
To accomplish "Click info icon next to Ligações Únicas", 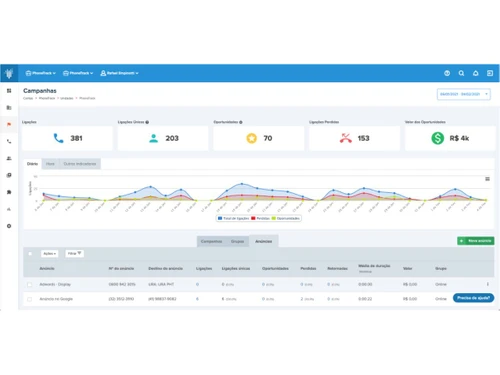I will tap(147, 122).
